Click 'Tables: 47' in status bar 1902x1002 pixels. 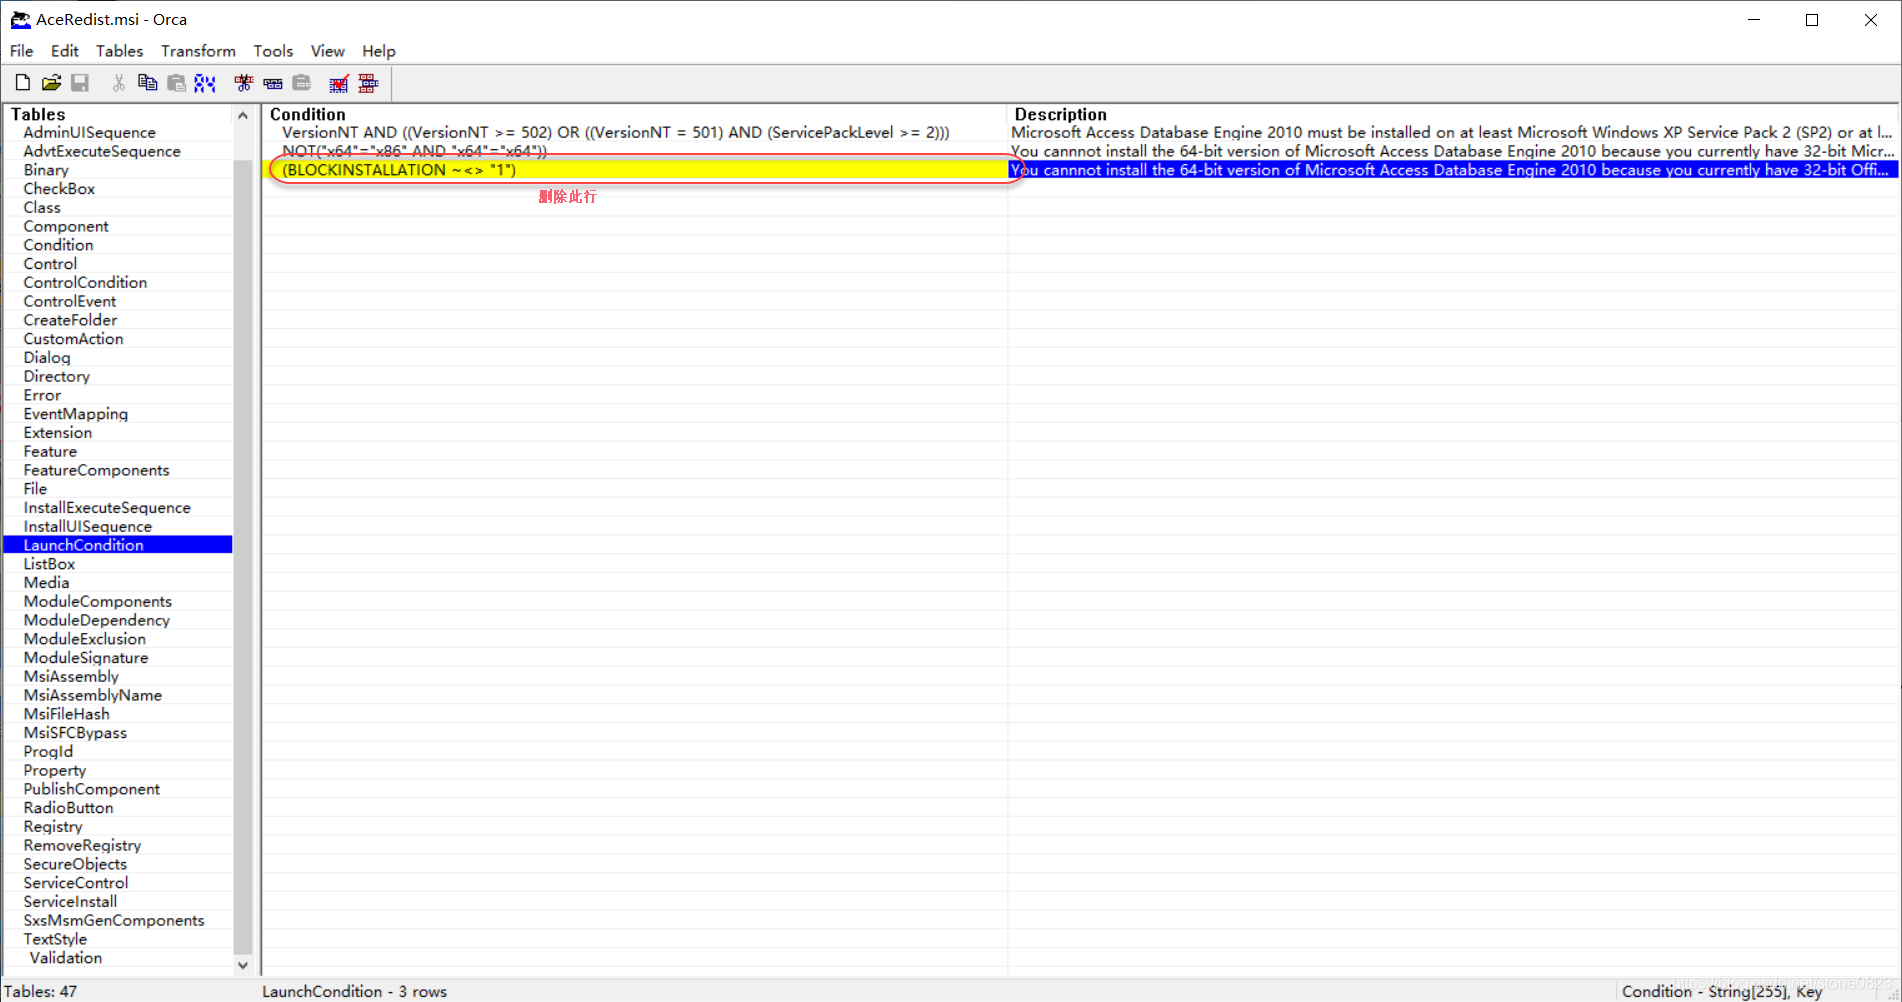tap(40, 991)
